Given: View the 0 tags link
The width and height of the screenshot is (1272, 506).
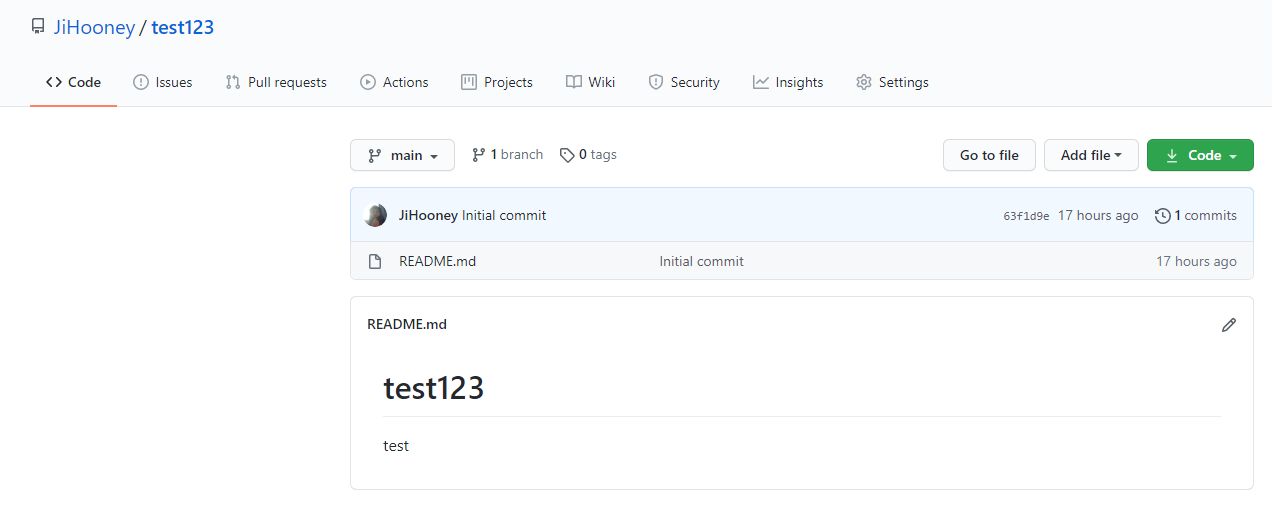Looking at the screenshot, I should pos(588,155).
